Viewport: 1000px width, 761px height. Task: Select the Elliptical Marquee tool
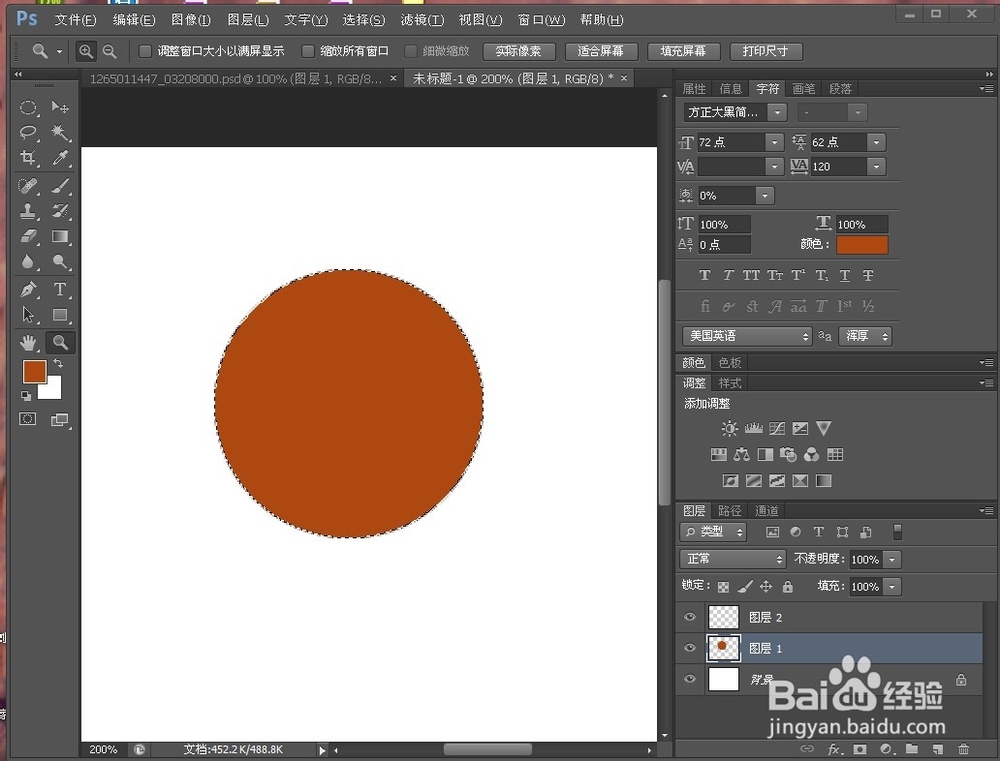(27, 107)
